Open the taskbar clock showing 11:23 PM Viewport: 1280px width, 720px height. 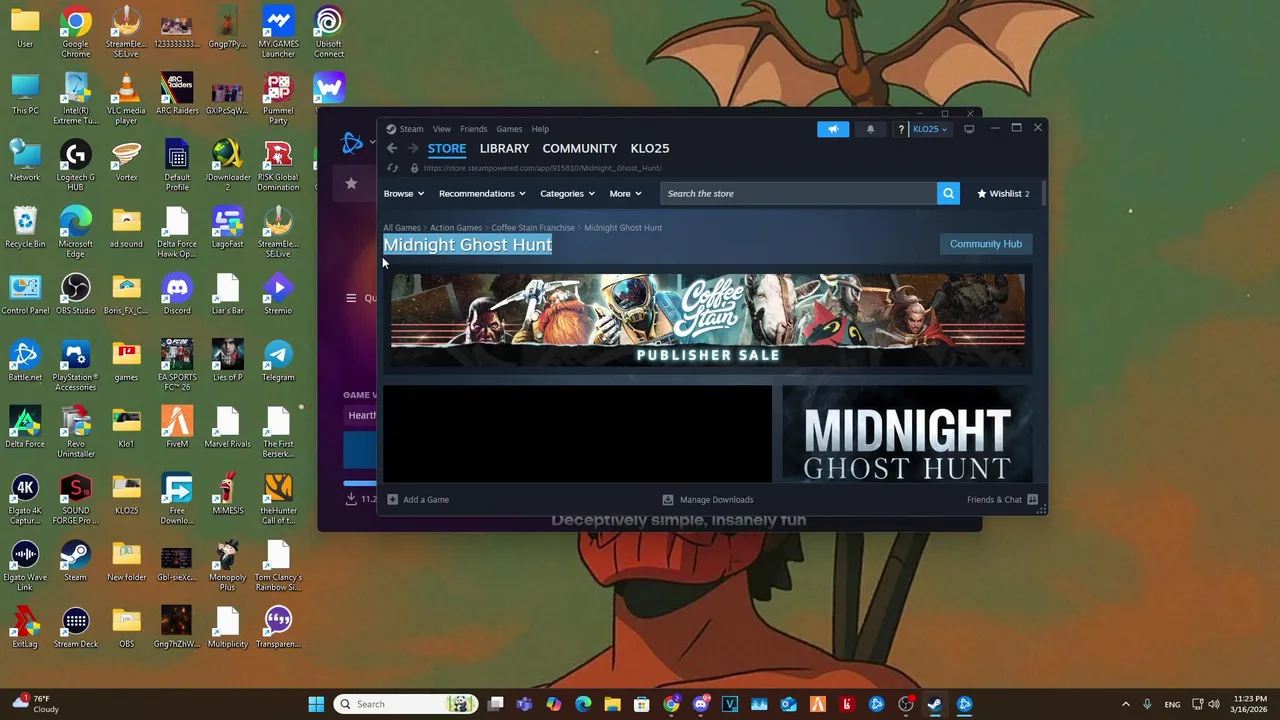1250,704
